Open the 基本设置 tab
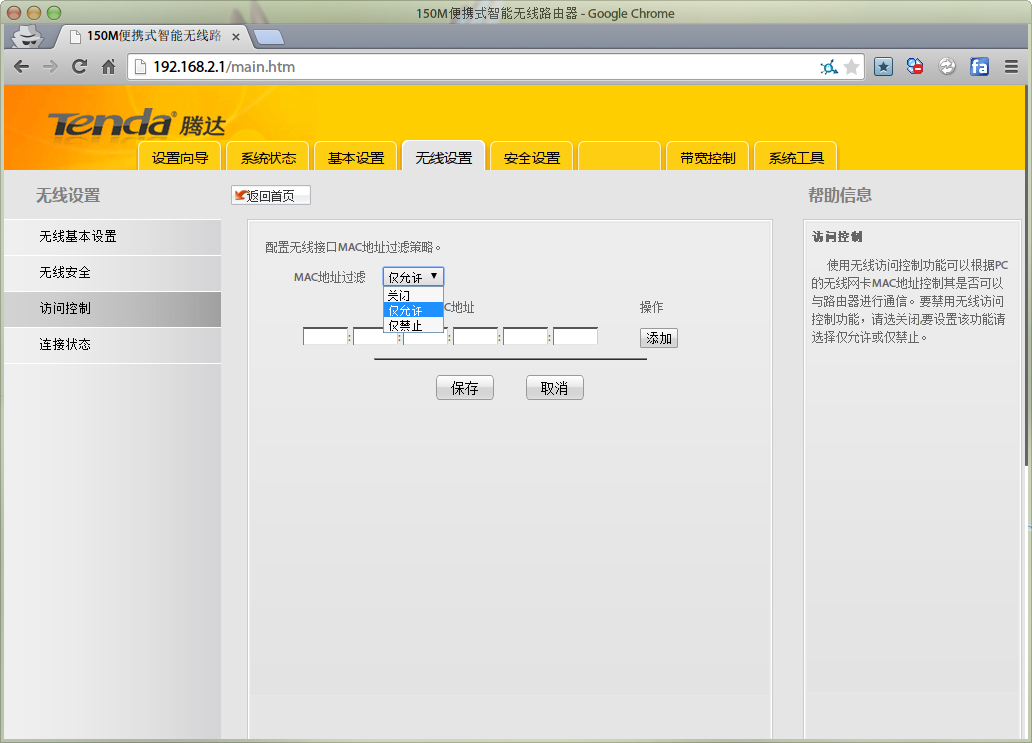The width and height of the screenshot is (1032, 743). click(355, 157)
